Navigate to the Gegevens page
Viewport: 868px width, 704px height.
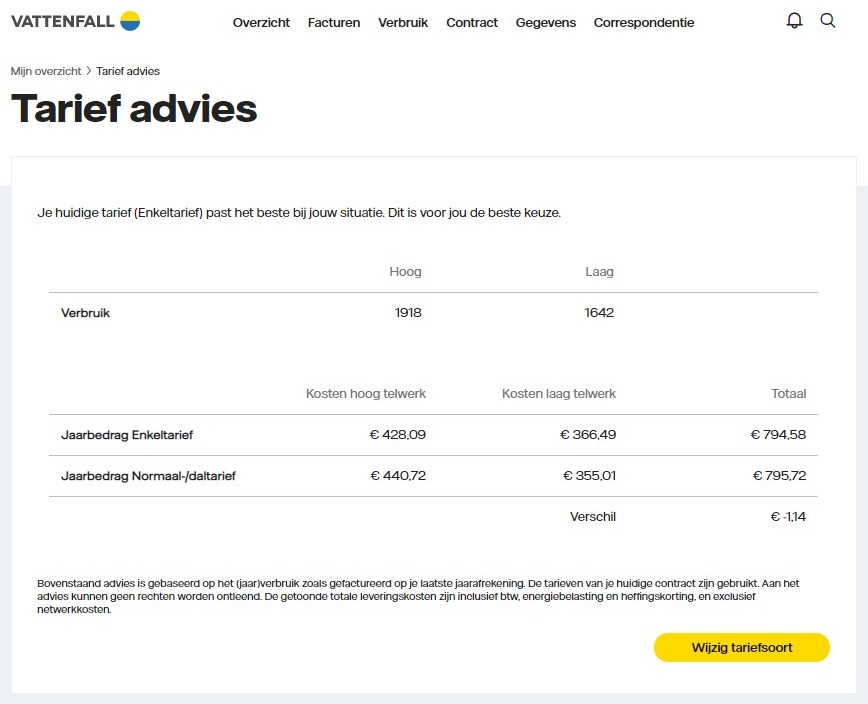click(x=546, y=23)
